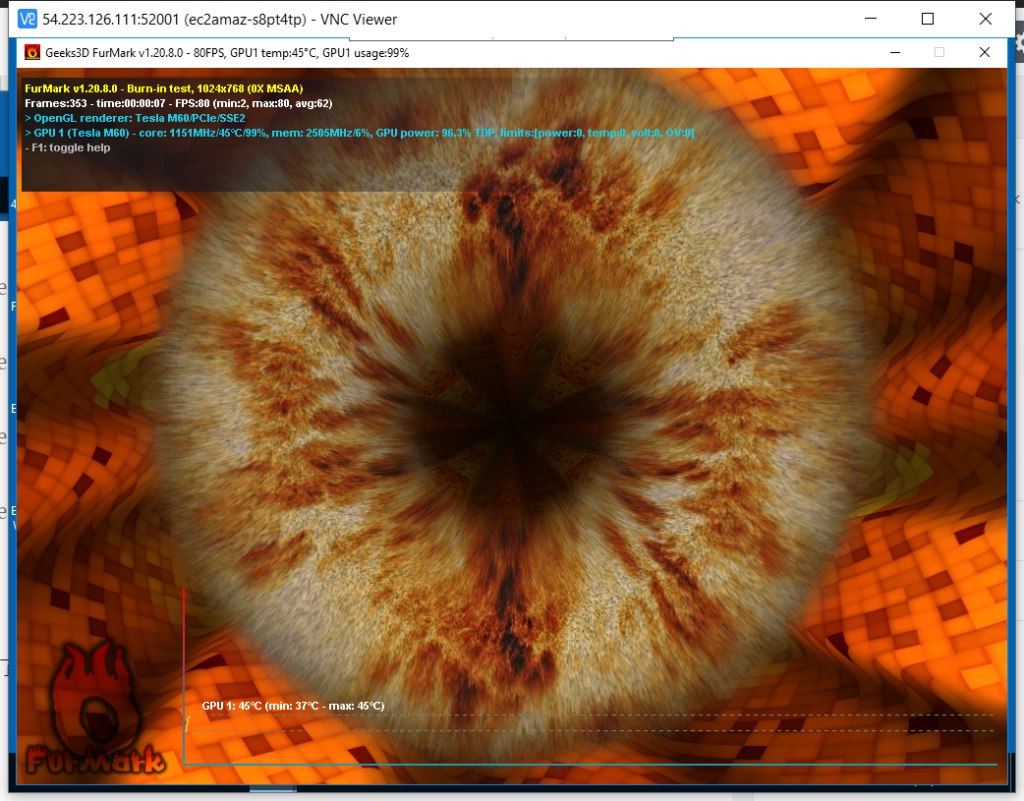
Task: Click the GPU 1 temperature min/max label
Action: (292, 706)
